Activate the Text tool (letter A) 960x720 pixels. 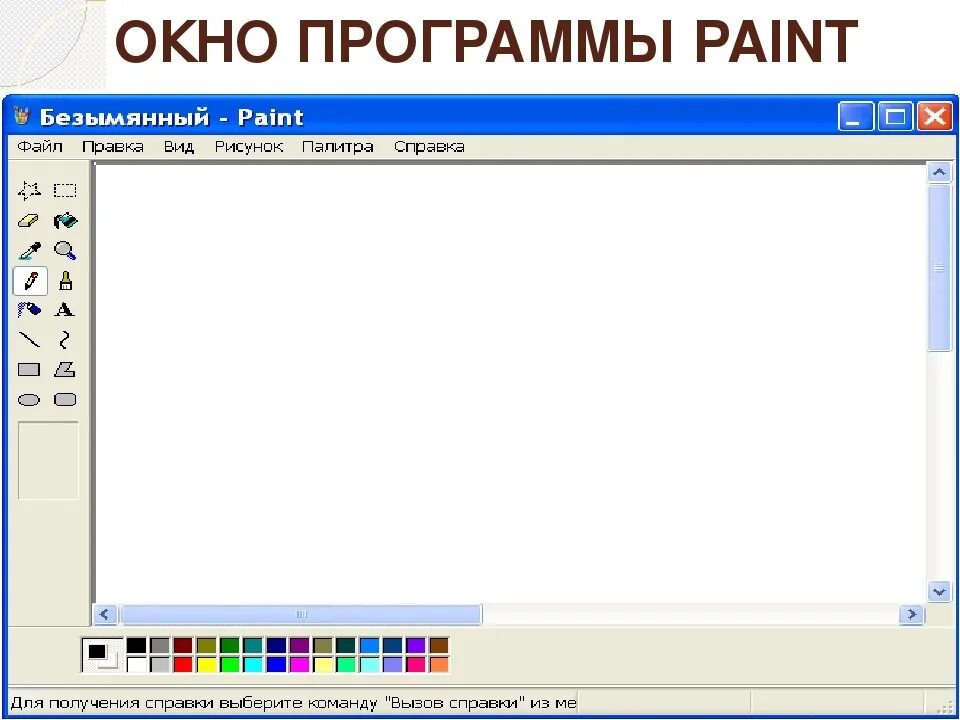coord(65,310)
